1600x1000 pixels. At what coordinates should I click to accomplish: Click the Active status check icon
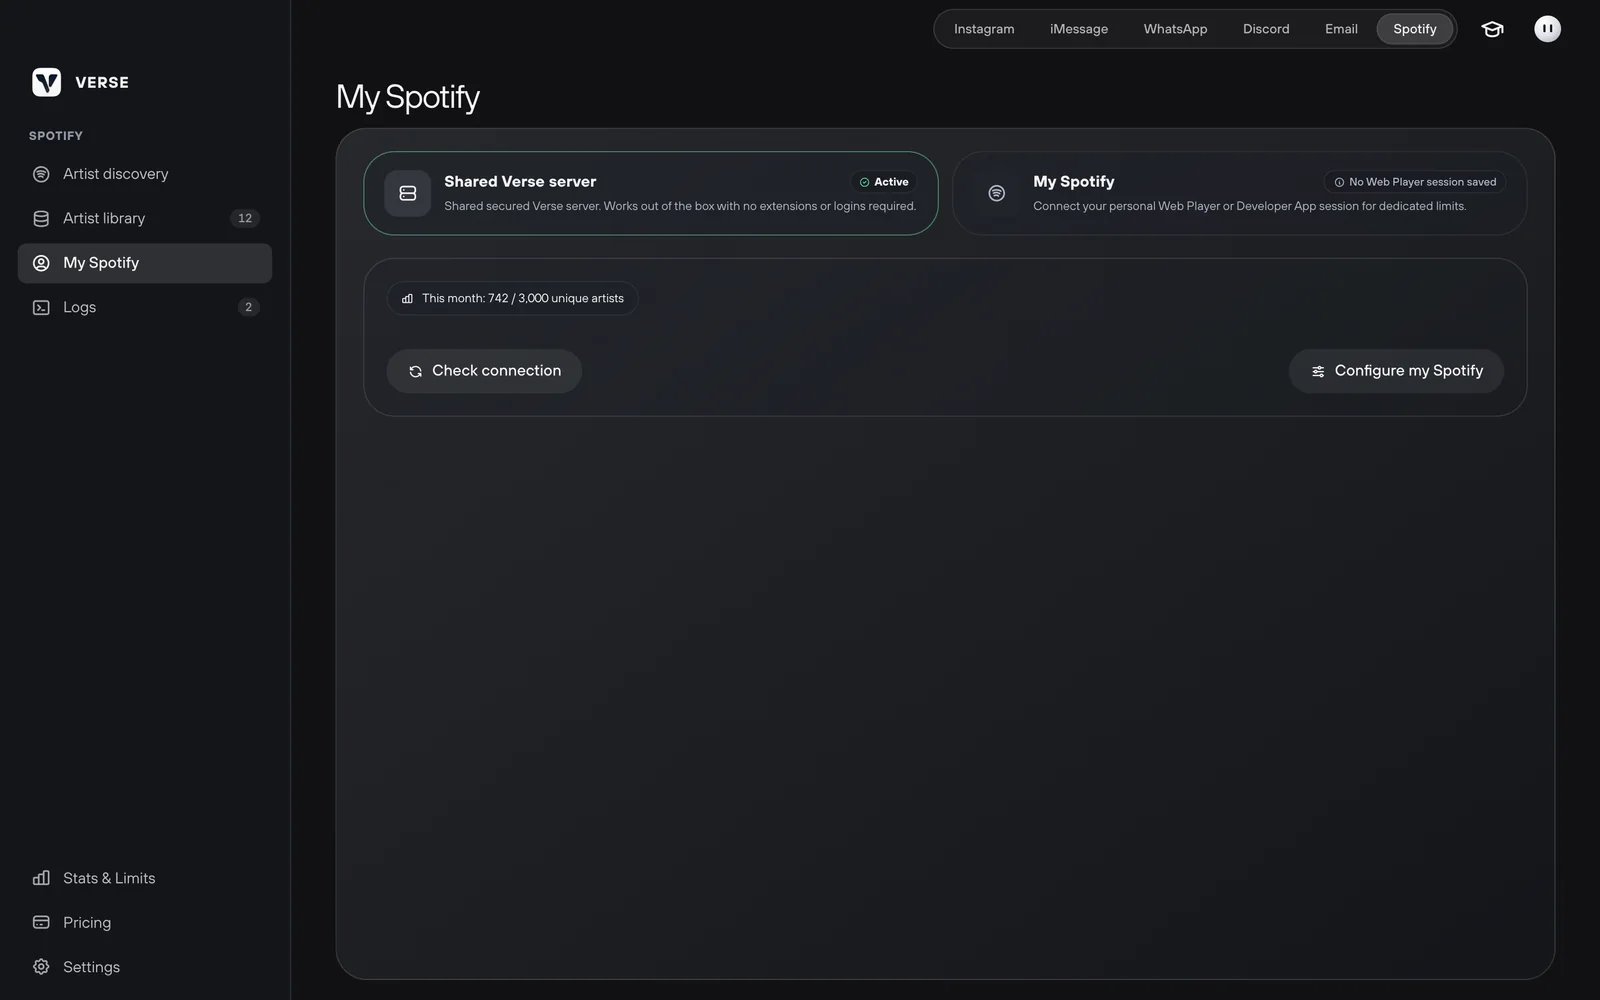click(x=864, y=182)
